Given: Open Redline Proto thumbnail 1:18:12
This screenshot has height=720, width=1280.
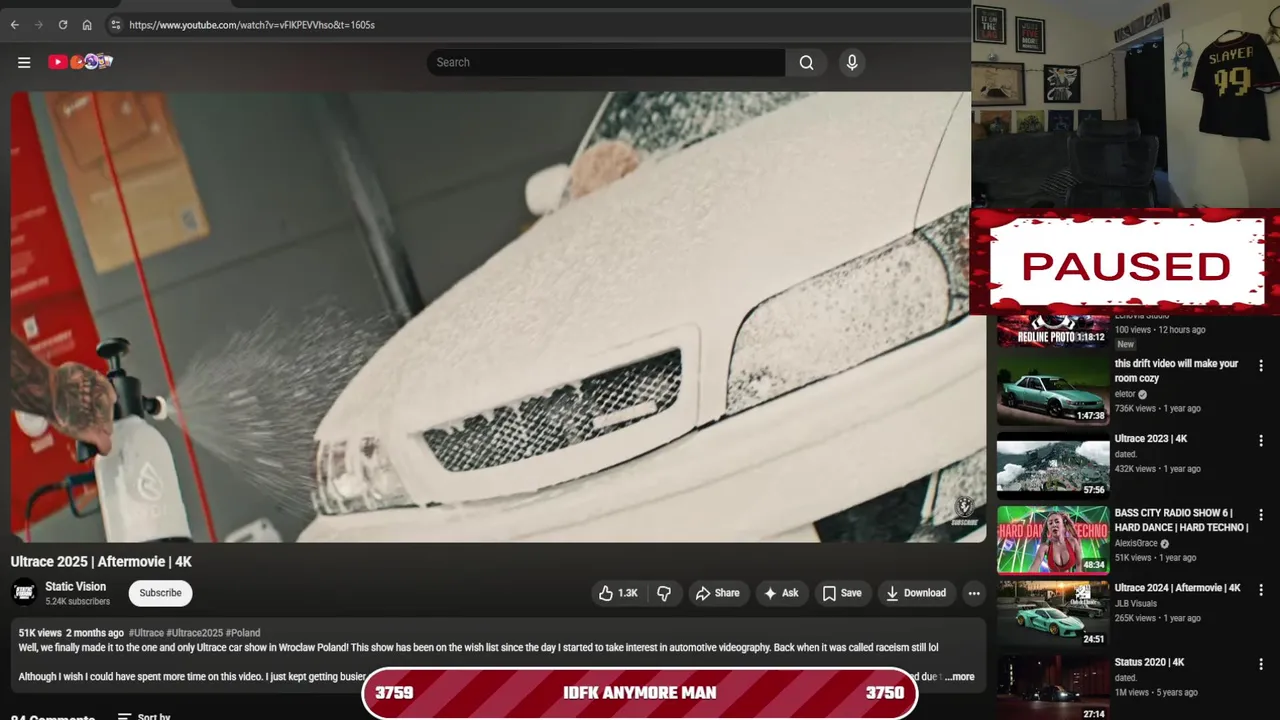Looking at the screenshot, I should (1053, 331).
